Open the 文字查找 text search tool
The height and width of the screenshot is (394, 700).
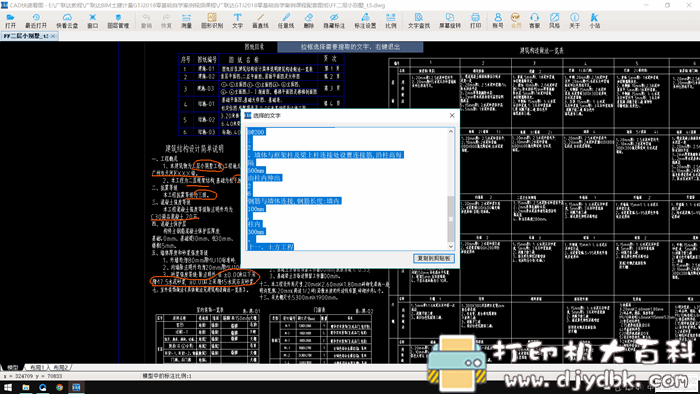pos(419,21)
